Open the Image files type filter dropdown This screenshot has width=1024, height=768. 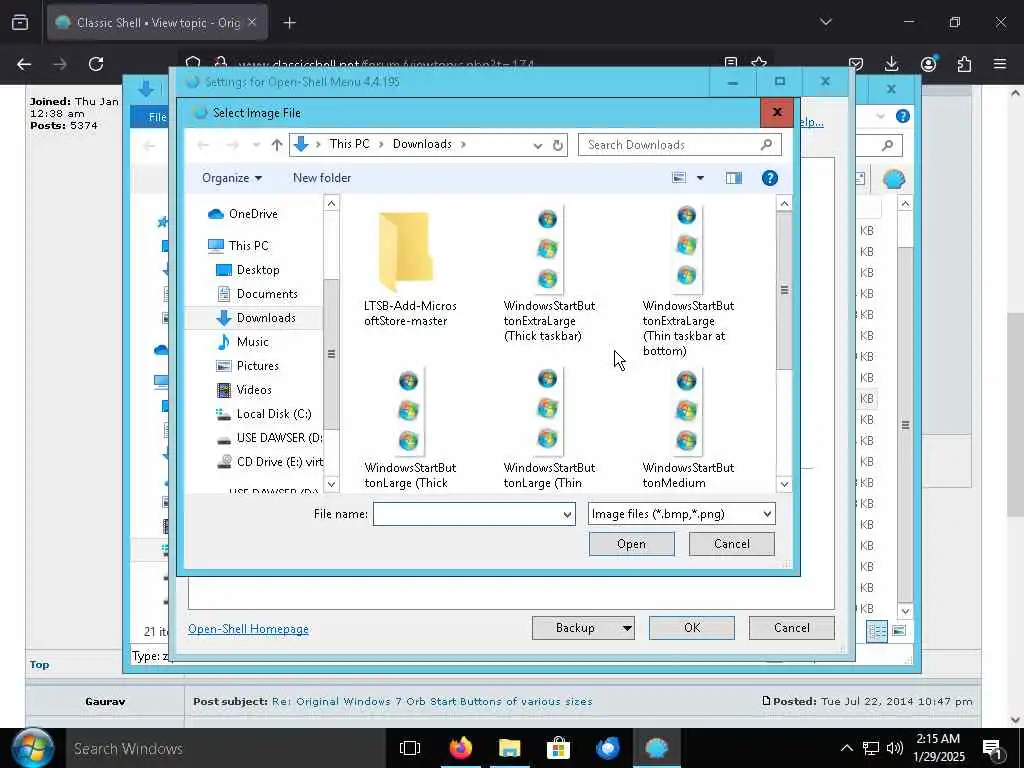point(681,514)
